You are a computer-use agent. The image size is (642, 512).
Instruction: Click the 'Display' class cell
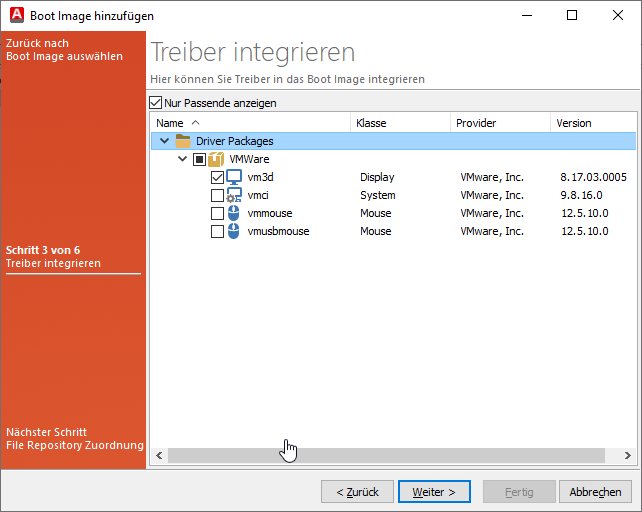click(377, 177)
